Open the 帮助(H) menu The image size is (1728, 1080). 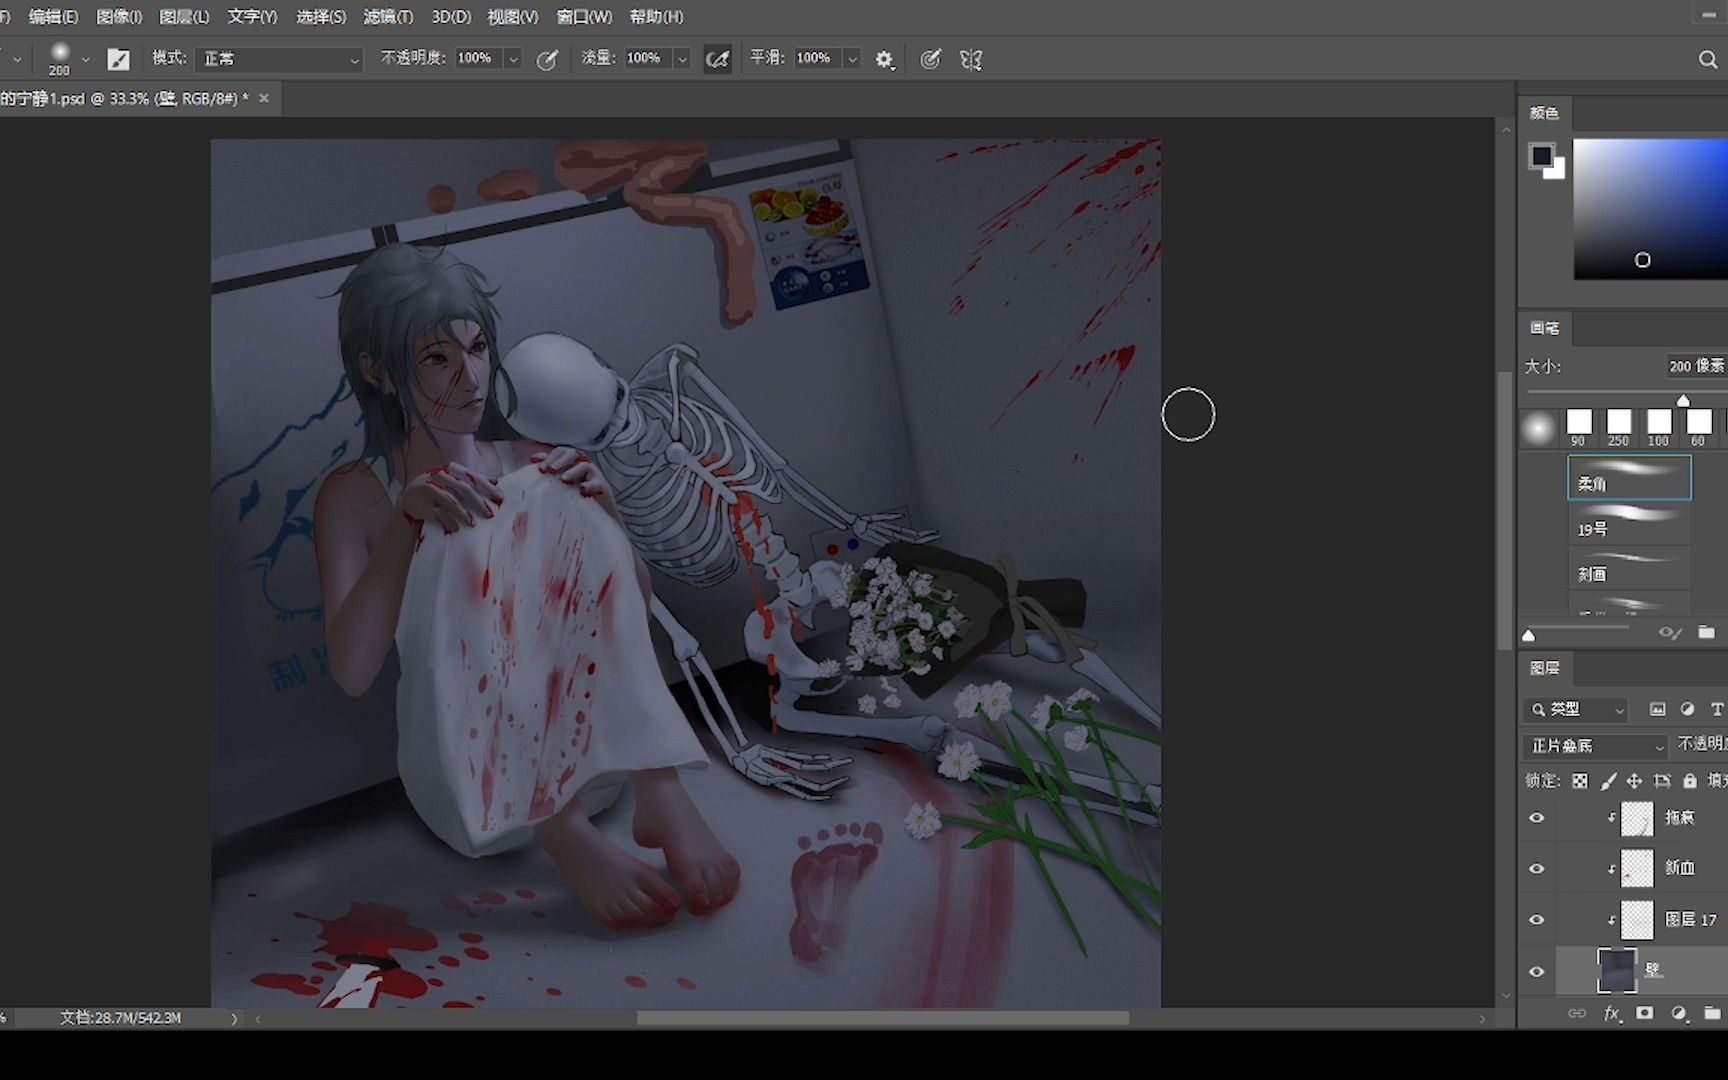pos(656,17)
